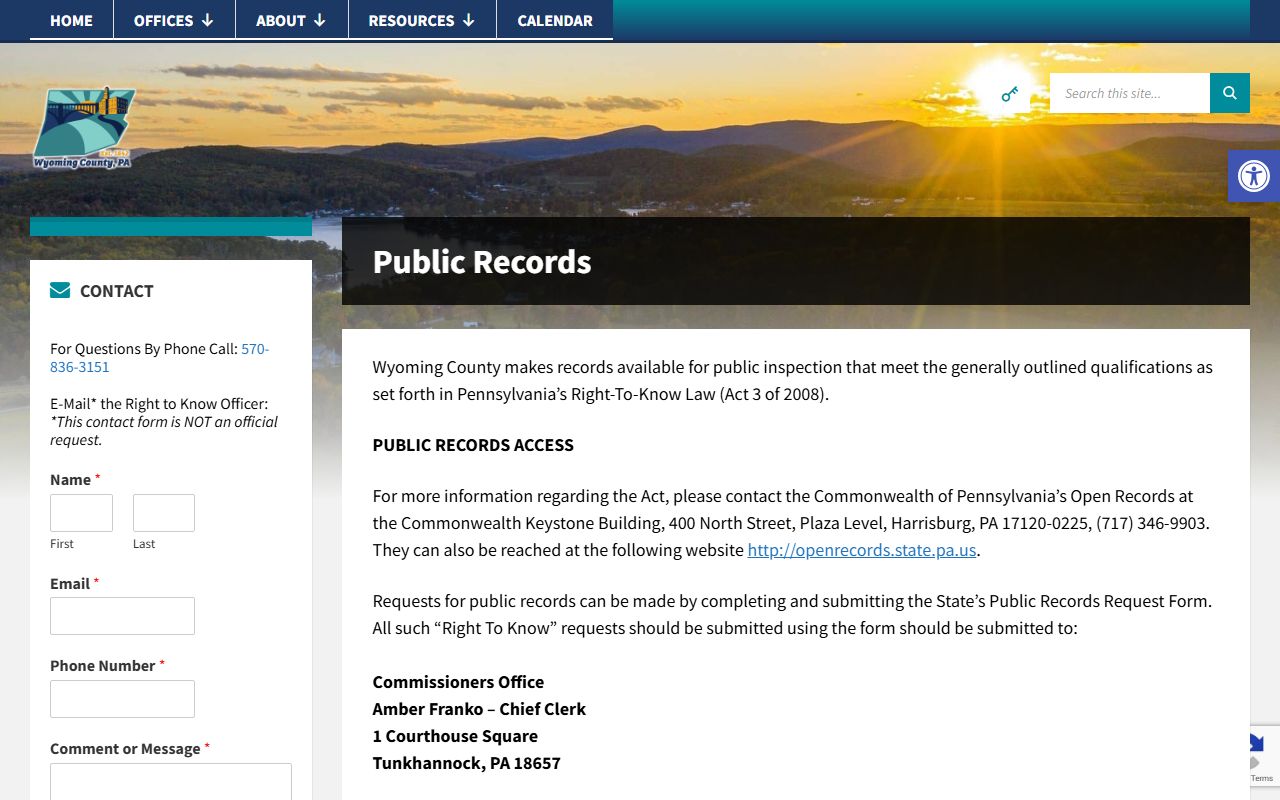Viewport: 1280px width, 800px height.
Task: Expand the Offices dropdown menu
Action: coord(174,20)
